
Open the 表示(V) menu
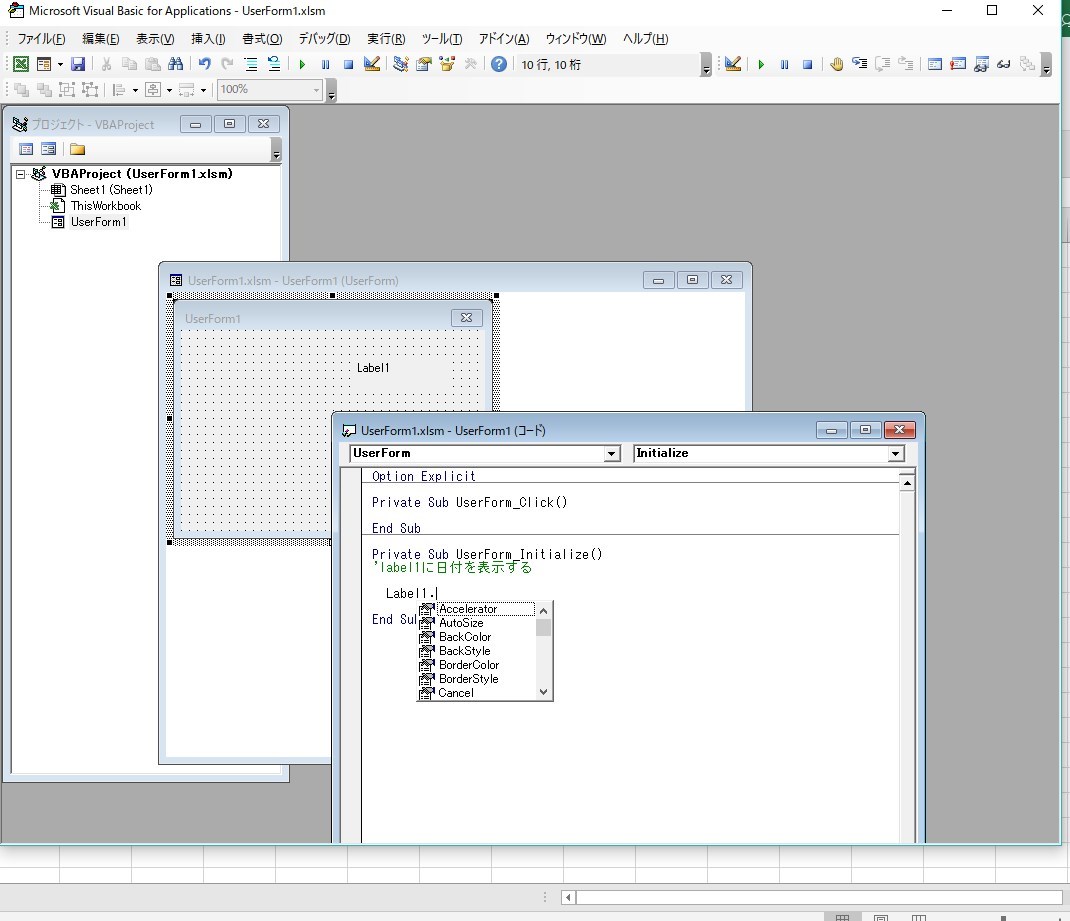pos(155,39)
